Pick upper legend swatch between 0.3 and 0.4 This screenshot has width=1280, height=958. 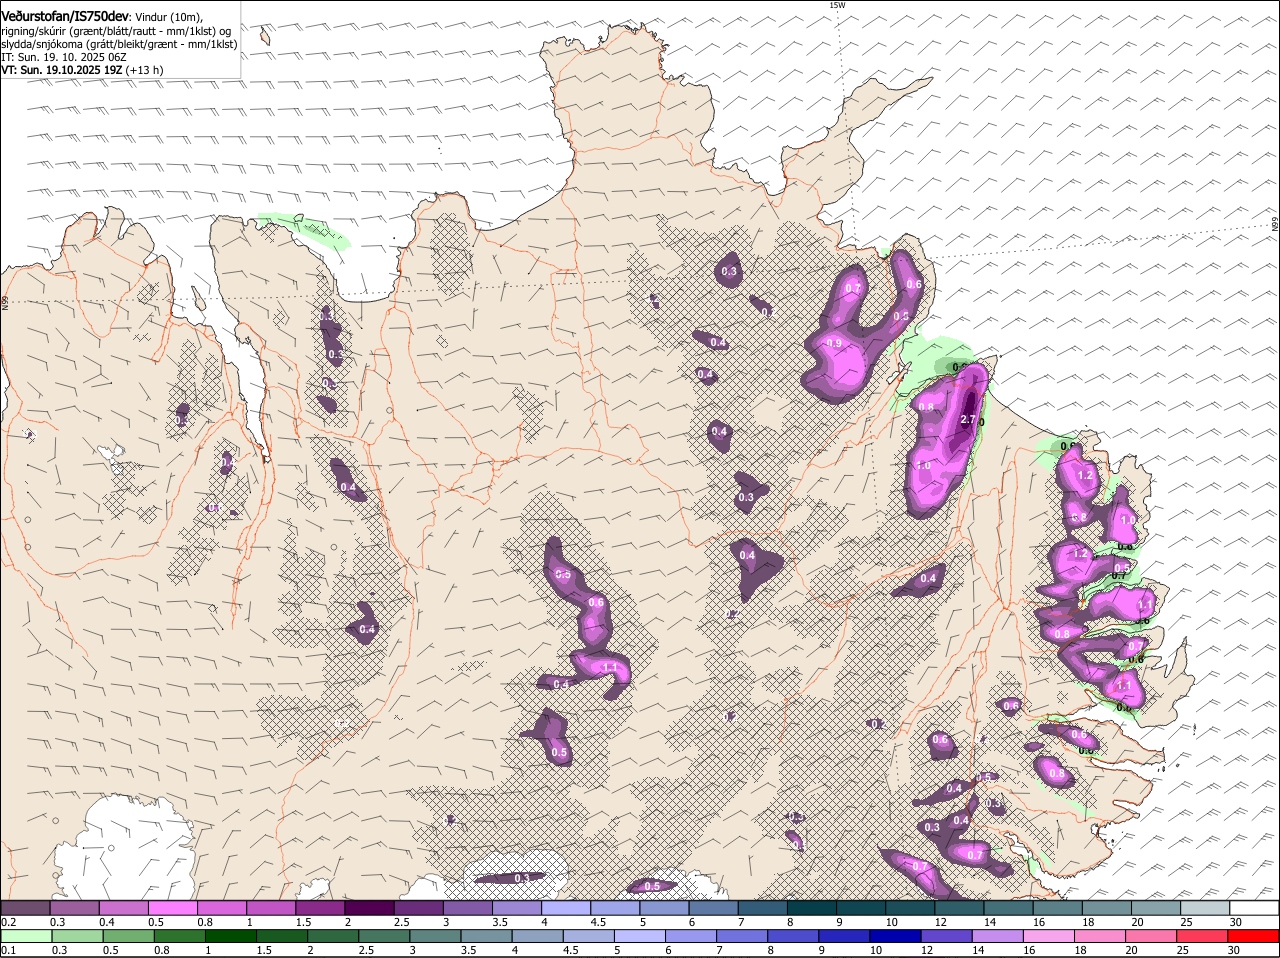click(x=74, y=908)
